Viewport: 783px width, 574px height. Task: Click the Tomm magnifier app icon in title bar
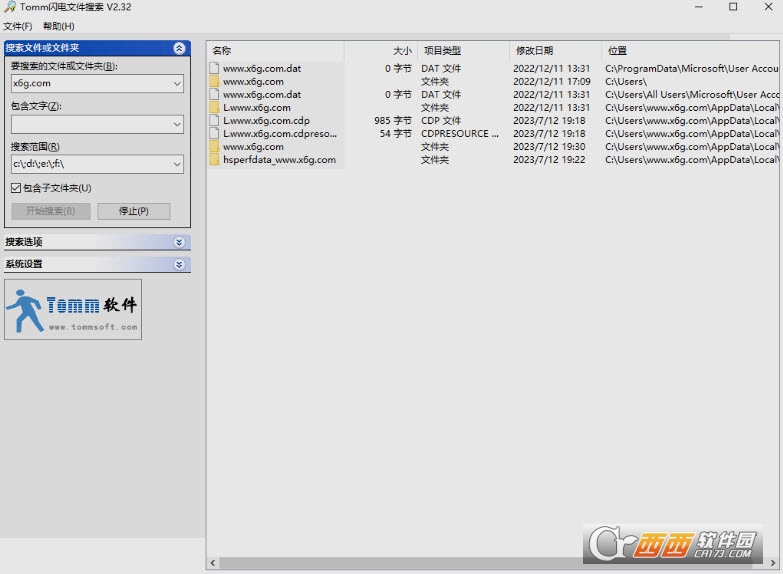9,7
